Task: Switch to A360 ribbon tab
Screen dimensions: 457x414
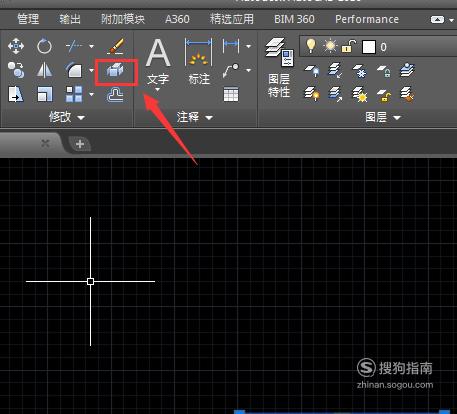Action: [177, 19]
